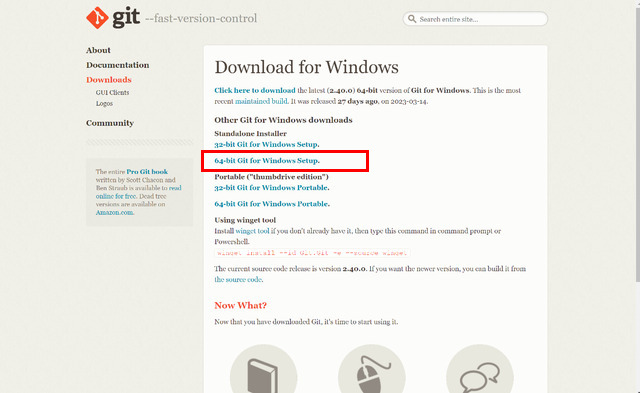
Task: Select 32-bit Git for Windows Setup
Action: [x=267, y=144]
